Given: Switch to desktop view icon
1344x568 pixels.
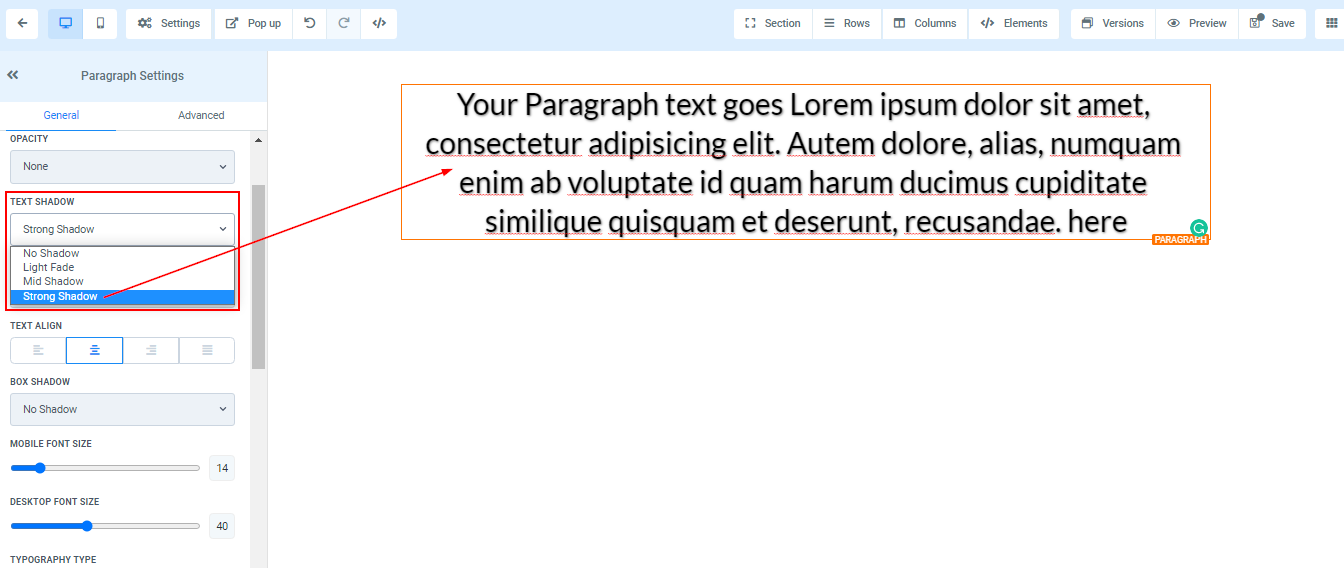Looking at the screenshot, I should click(66, 23).
